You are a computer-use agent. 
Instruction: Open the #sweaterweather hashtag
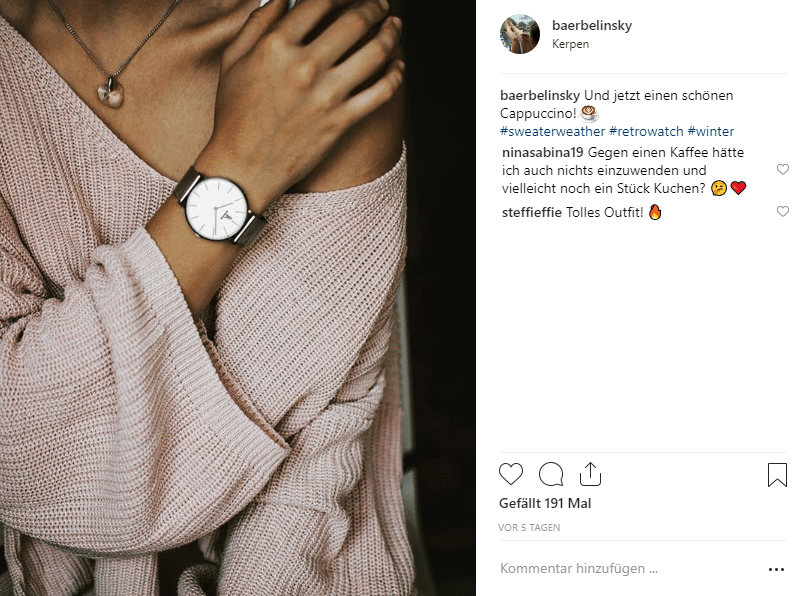[x=552, y=132]
